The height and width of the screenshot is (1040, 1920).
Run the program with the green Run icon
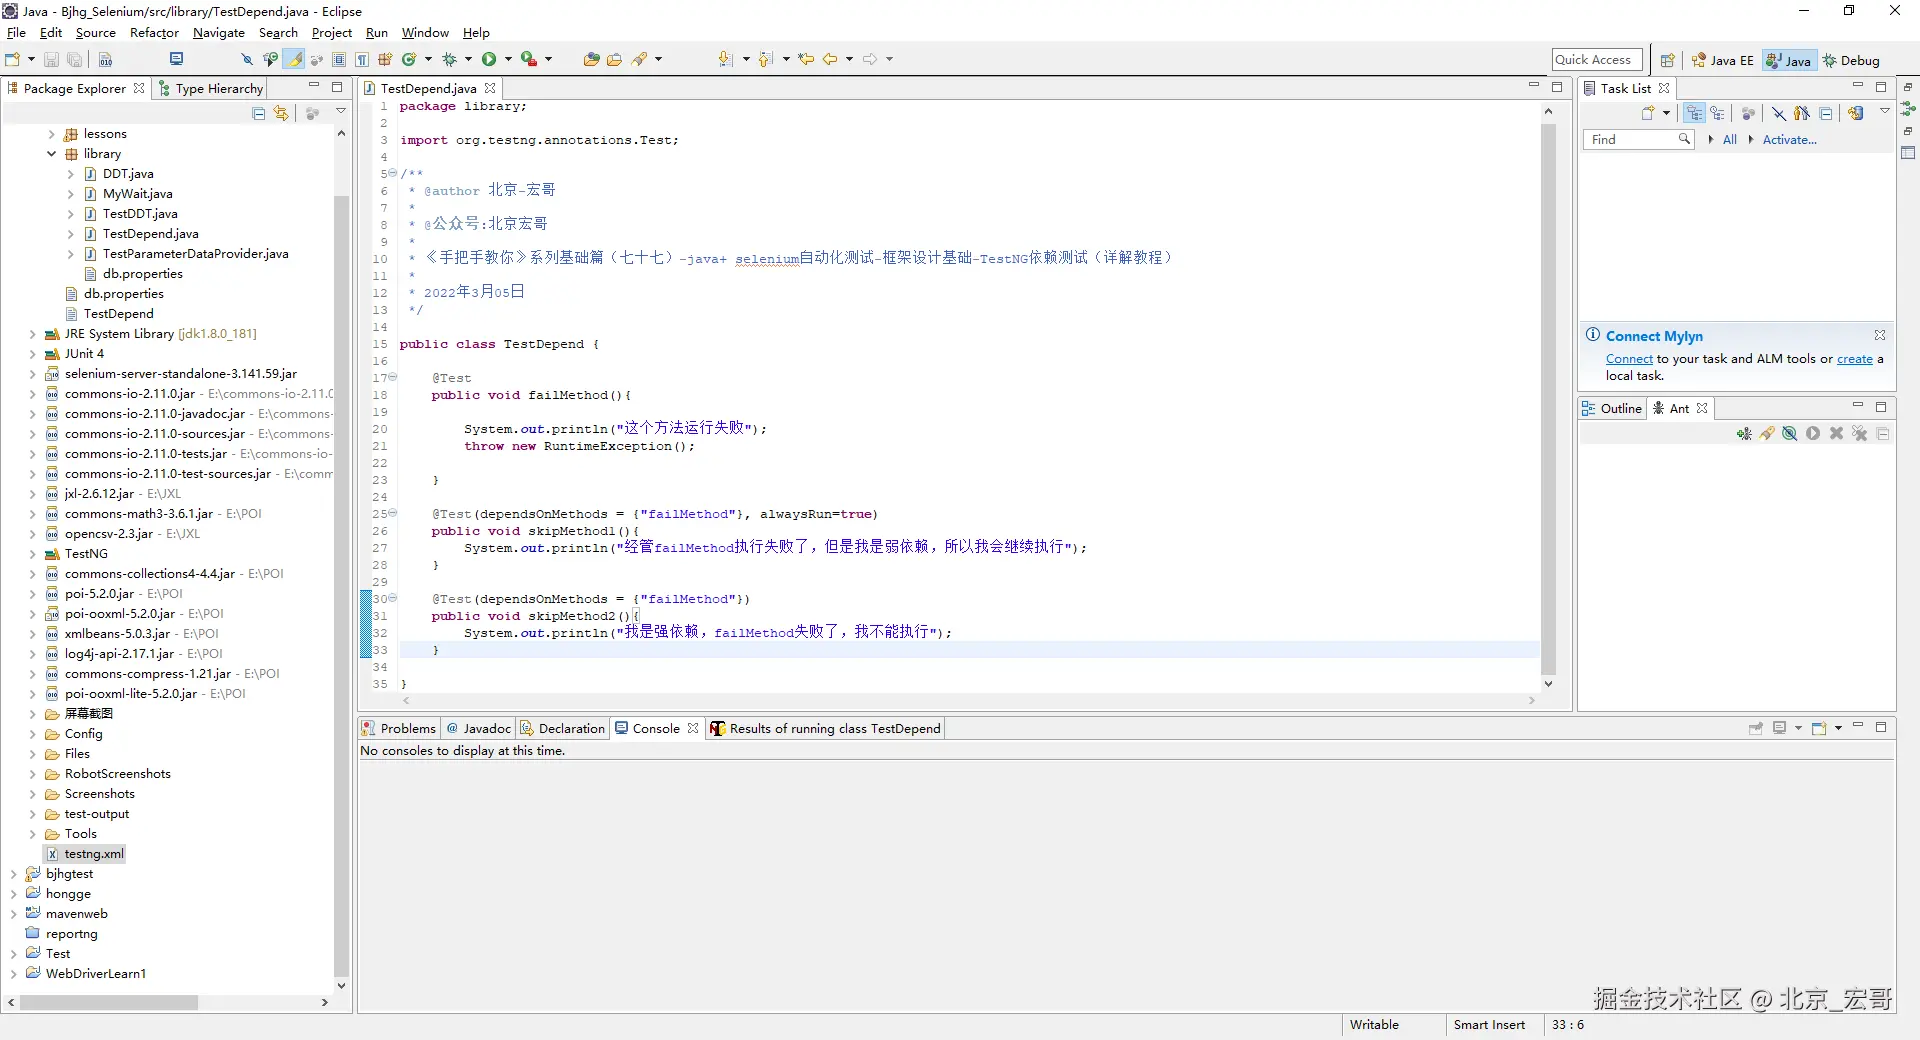489,60
